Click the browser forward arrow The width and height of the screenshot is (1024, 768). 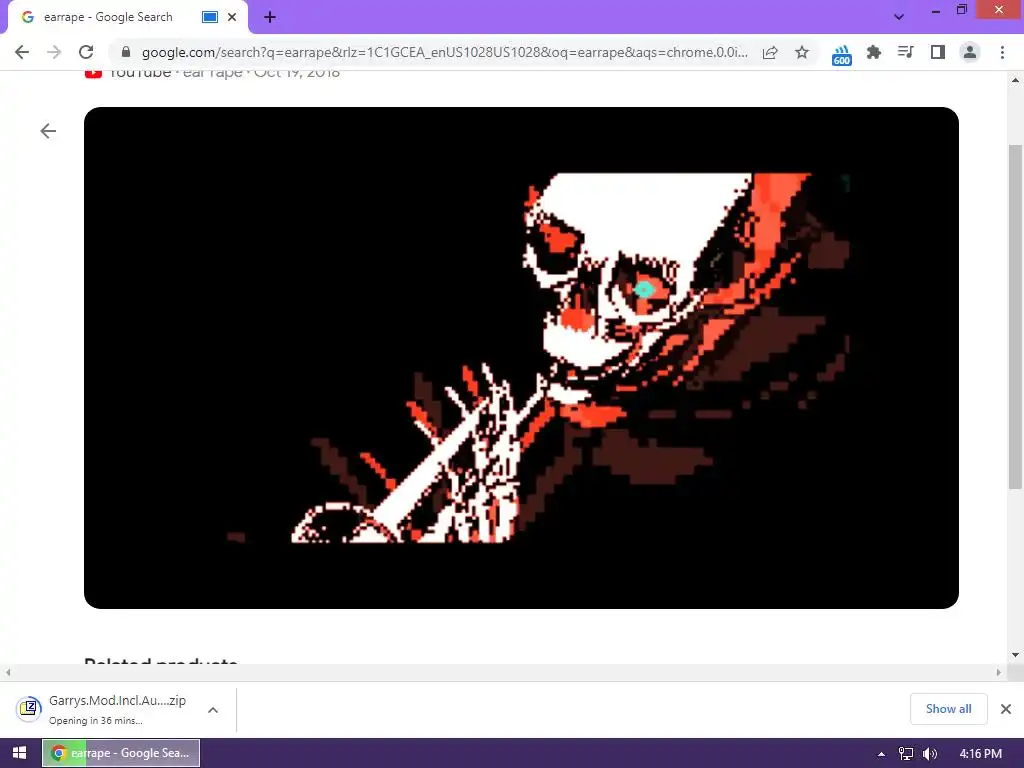click(x=54, y=52)
